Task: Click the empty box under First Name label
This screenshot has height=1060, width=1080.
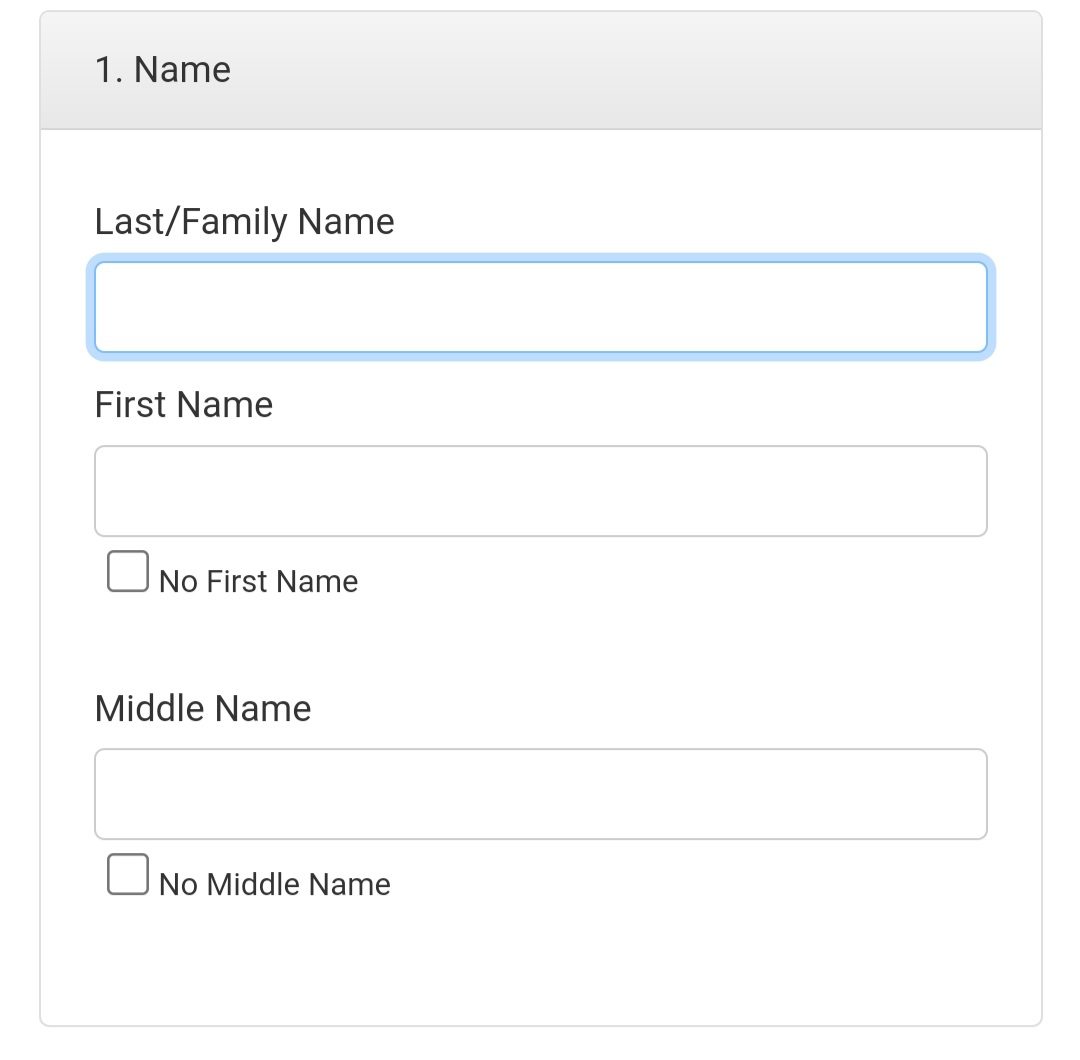Action: [540, 491]
